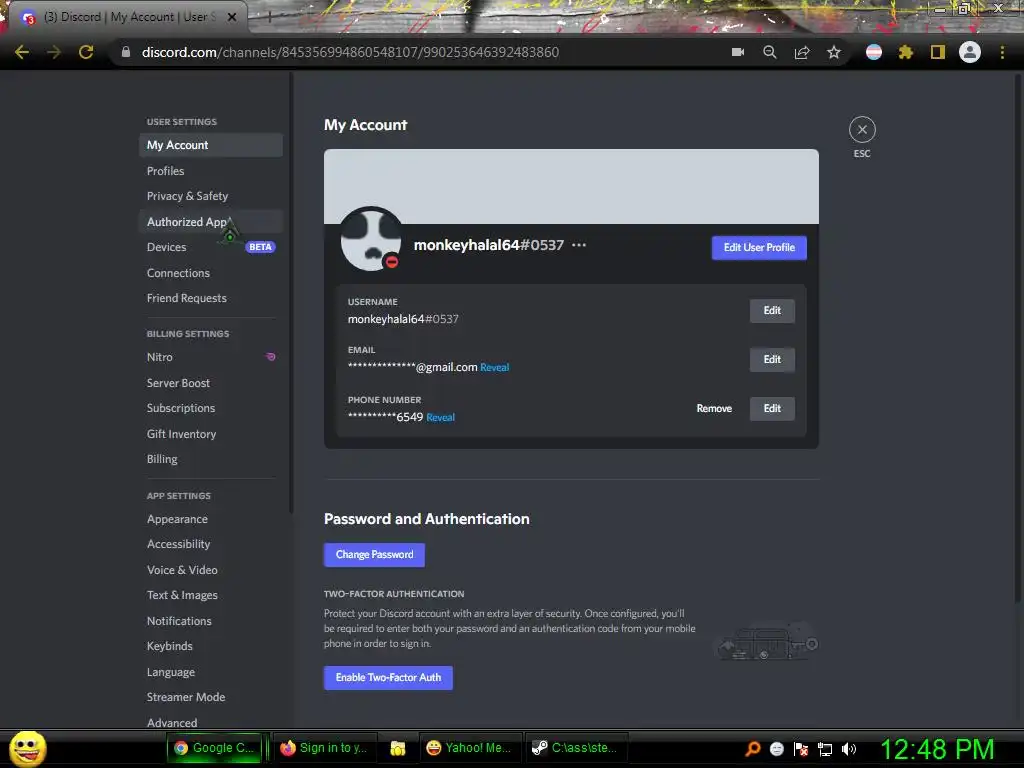Open Streamer Mode settings
Screen dimensions: 1024x768
click(211, 697)
